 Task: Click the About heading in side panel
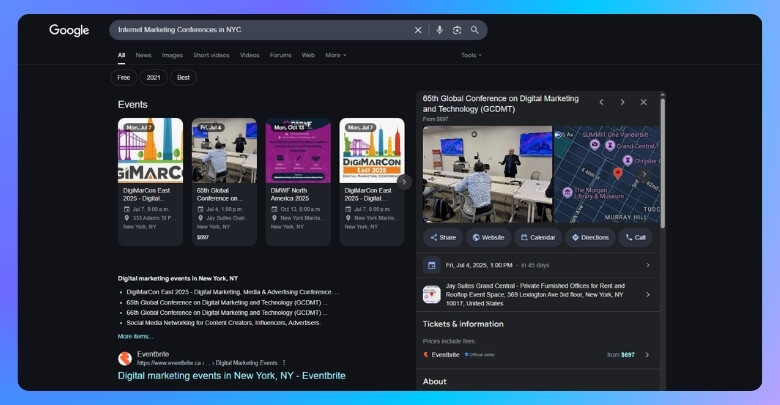[x=434, y=382]
